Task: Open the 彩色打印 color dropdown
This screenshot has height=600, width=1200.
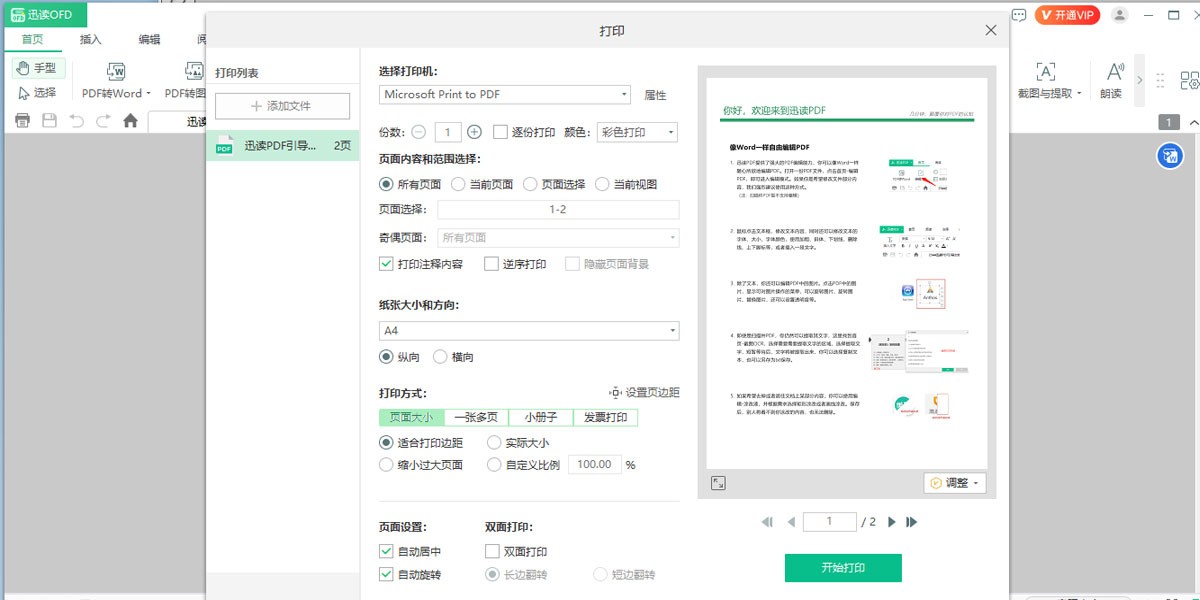Action: [x=637, y=132]
